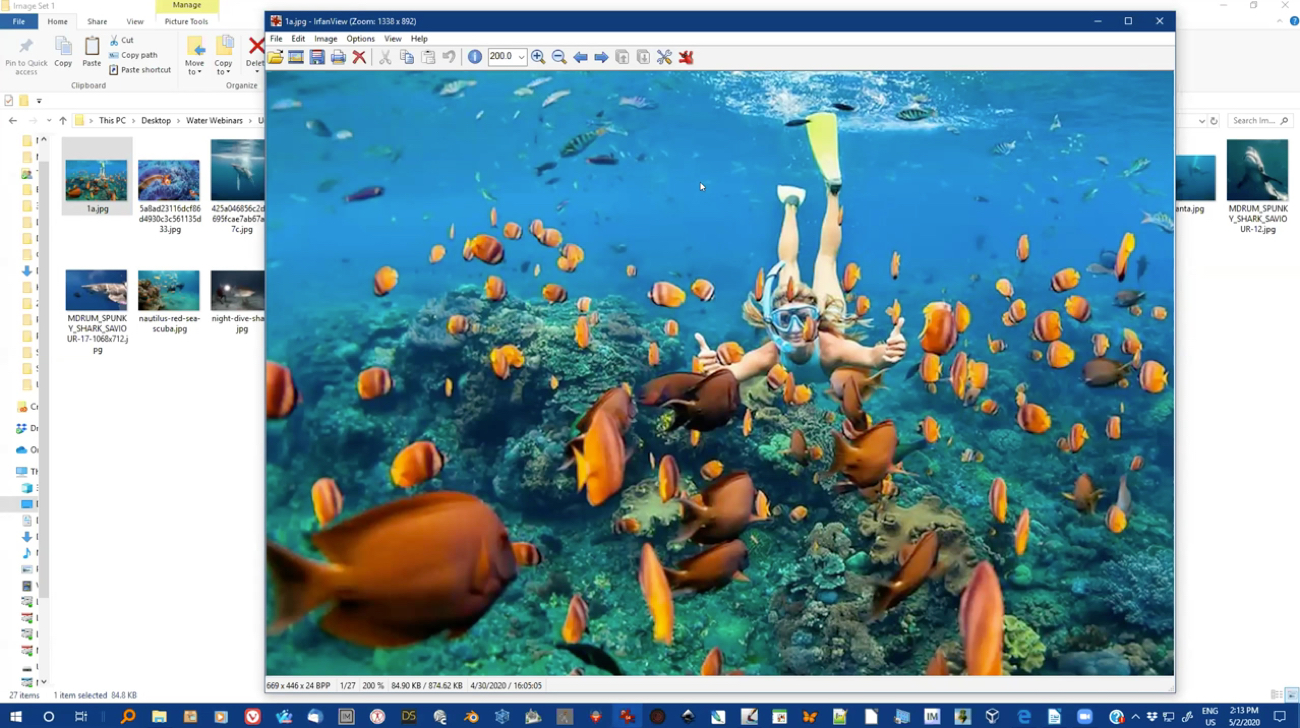Click the Explorer search images field

click(x=1259, y=121)
